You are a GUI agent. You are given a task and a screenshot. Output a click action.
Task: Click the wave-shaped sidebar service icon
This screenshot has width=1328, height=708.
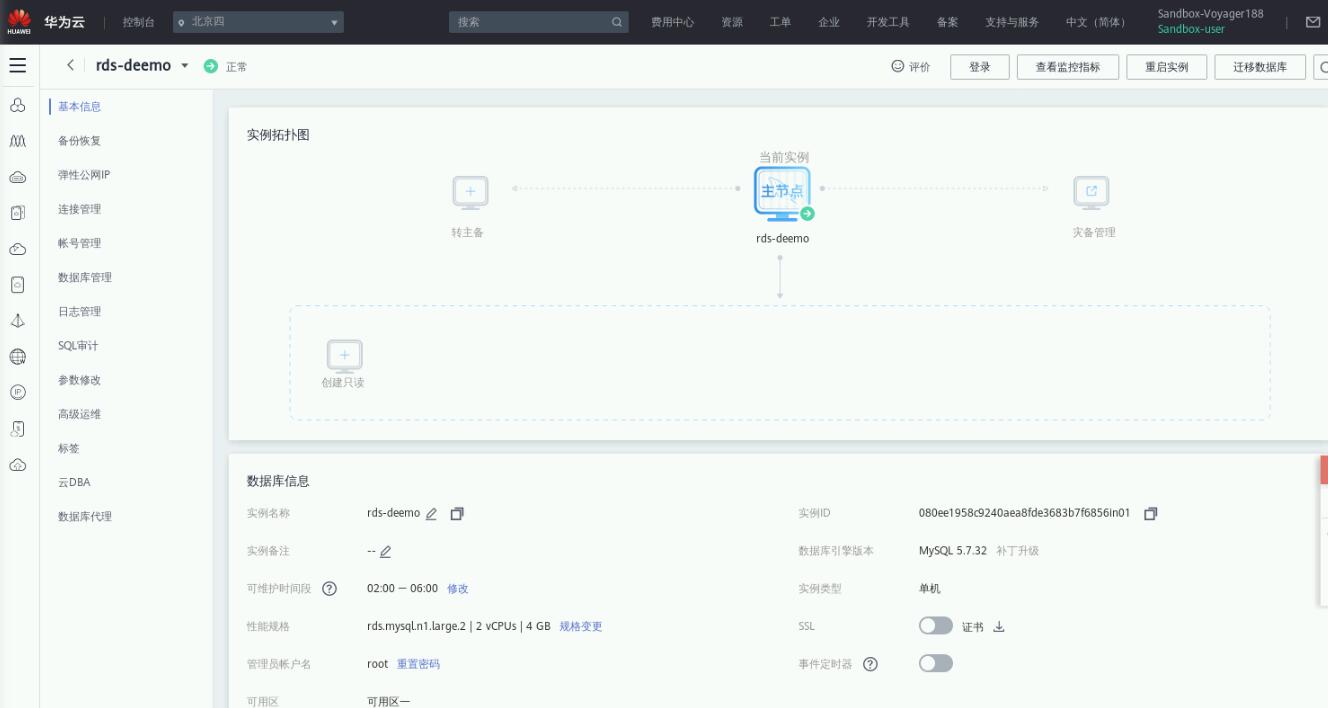click(17, 143)
